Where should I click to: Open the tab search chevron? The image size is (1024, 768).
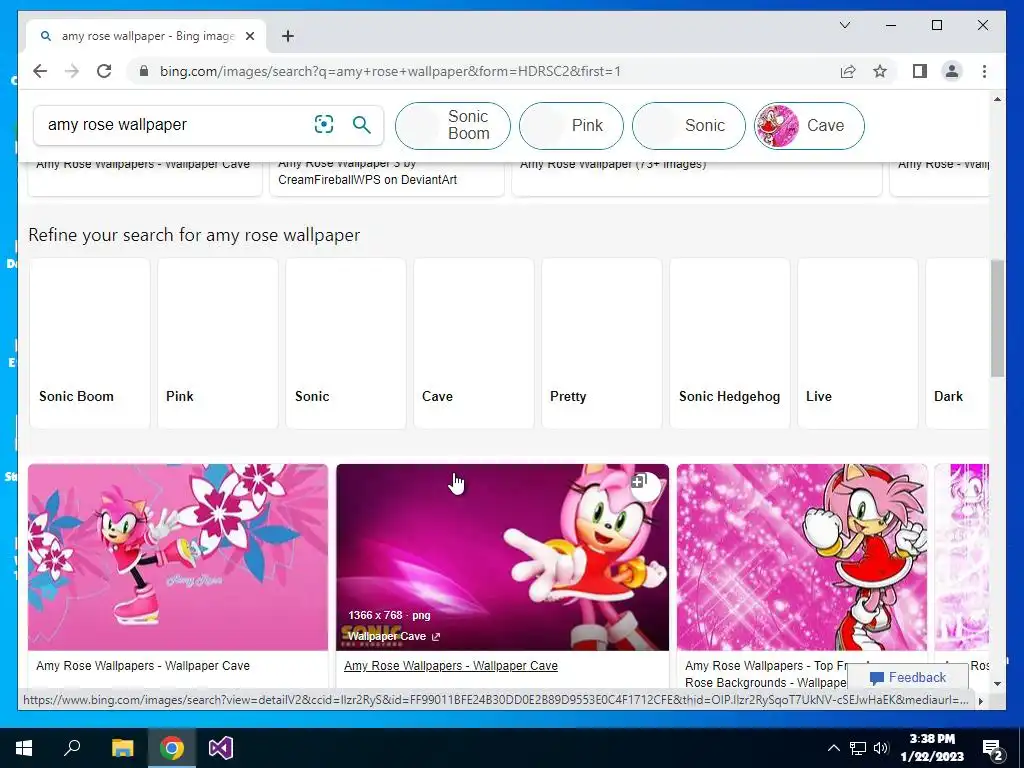click(844, 25)
